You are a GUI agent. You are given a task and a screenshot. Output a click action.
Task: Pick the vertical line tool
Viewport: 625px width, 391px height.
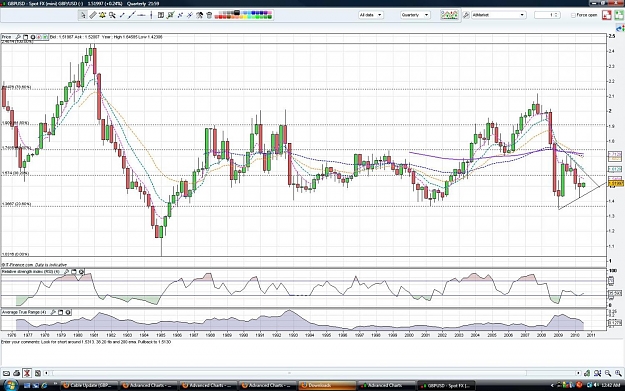[x=151, y=15]
